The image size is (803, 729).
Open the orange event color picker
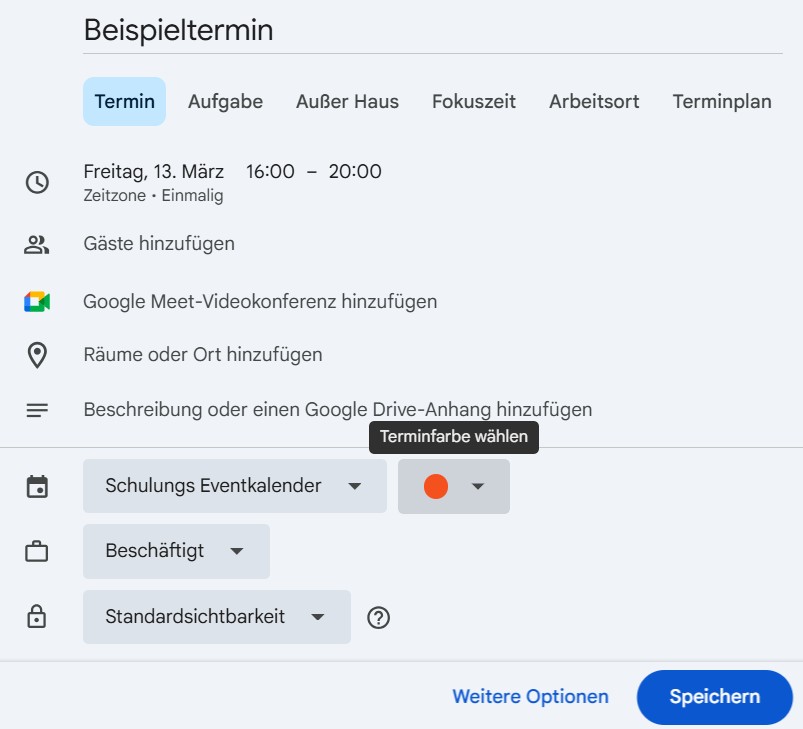453,485
